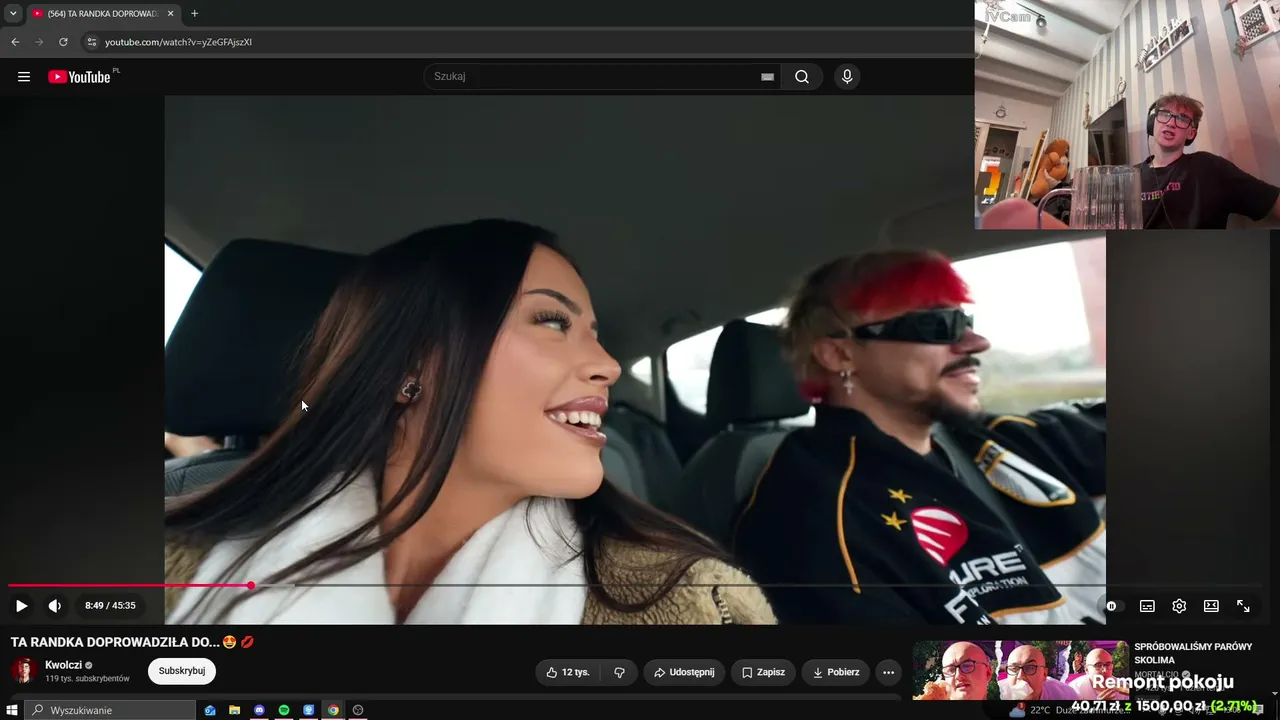Start voice search with the microphone
The image size is (1280, 720).
click(x=847, y=77)
